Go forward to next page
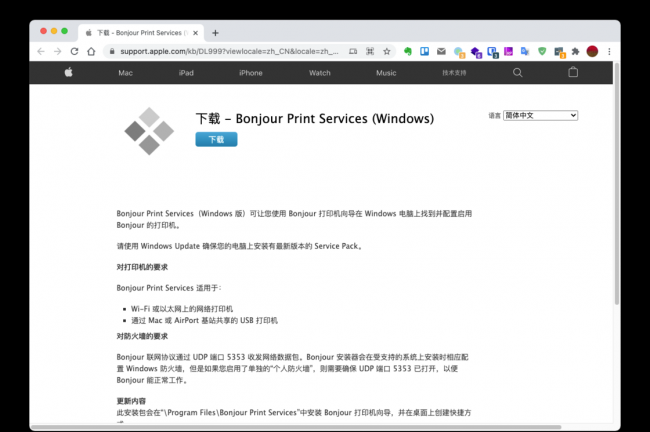Image resolution: width=650 pixels, height=432 pixels. tap(58, 51)
